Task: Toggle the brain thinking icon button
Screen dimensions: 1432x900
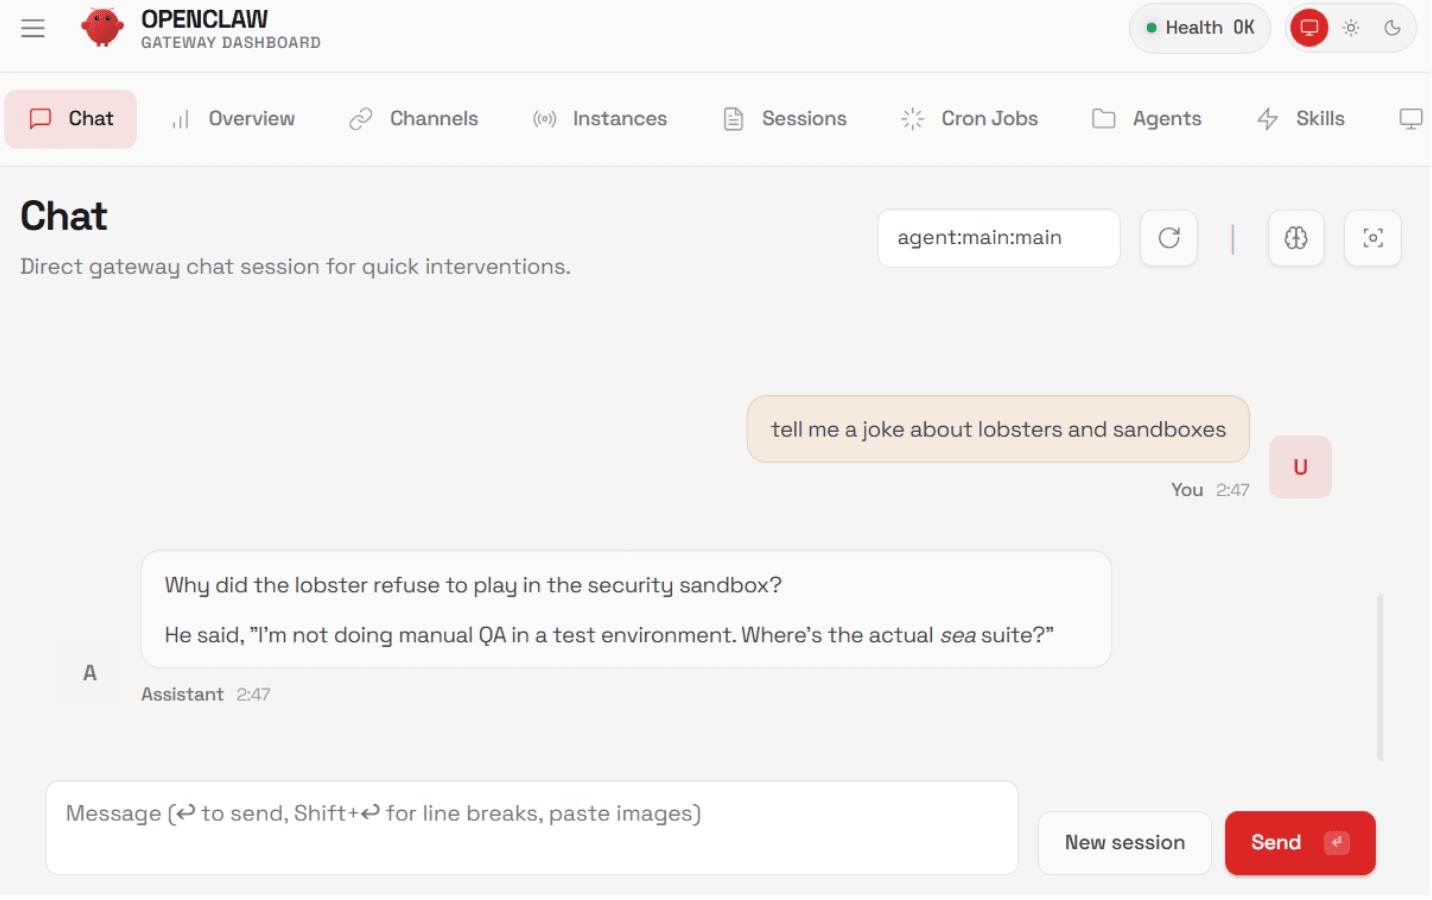Action: click(1296, 238)
